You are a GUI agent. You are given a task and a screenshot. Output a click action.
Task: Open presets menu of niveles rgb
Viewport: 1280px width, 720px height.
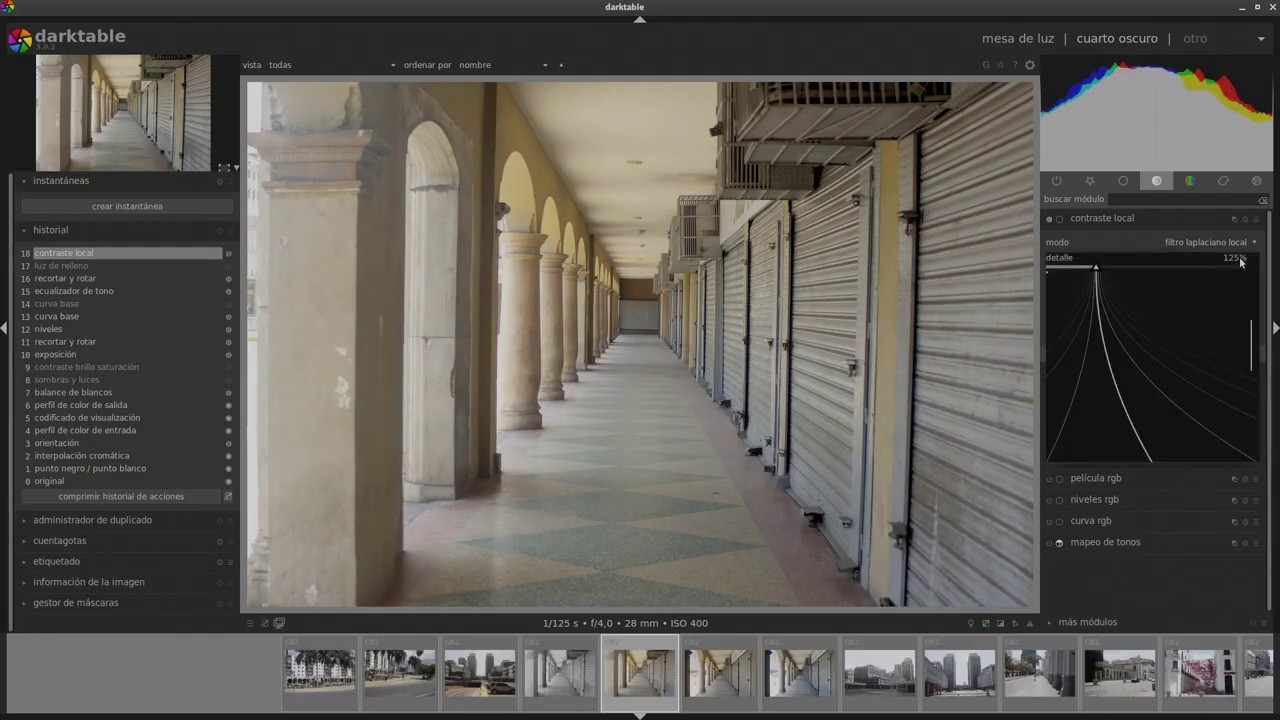point(1256,500)
